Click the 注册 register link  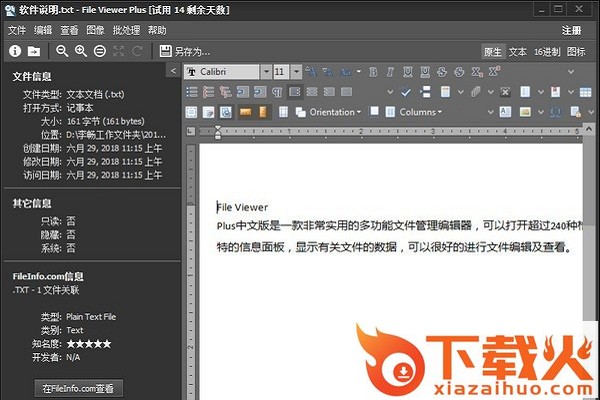coord(571,30)
